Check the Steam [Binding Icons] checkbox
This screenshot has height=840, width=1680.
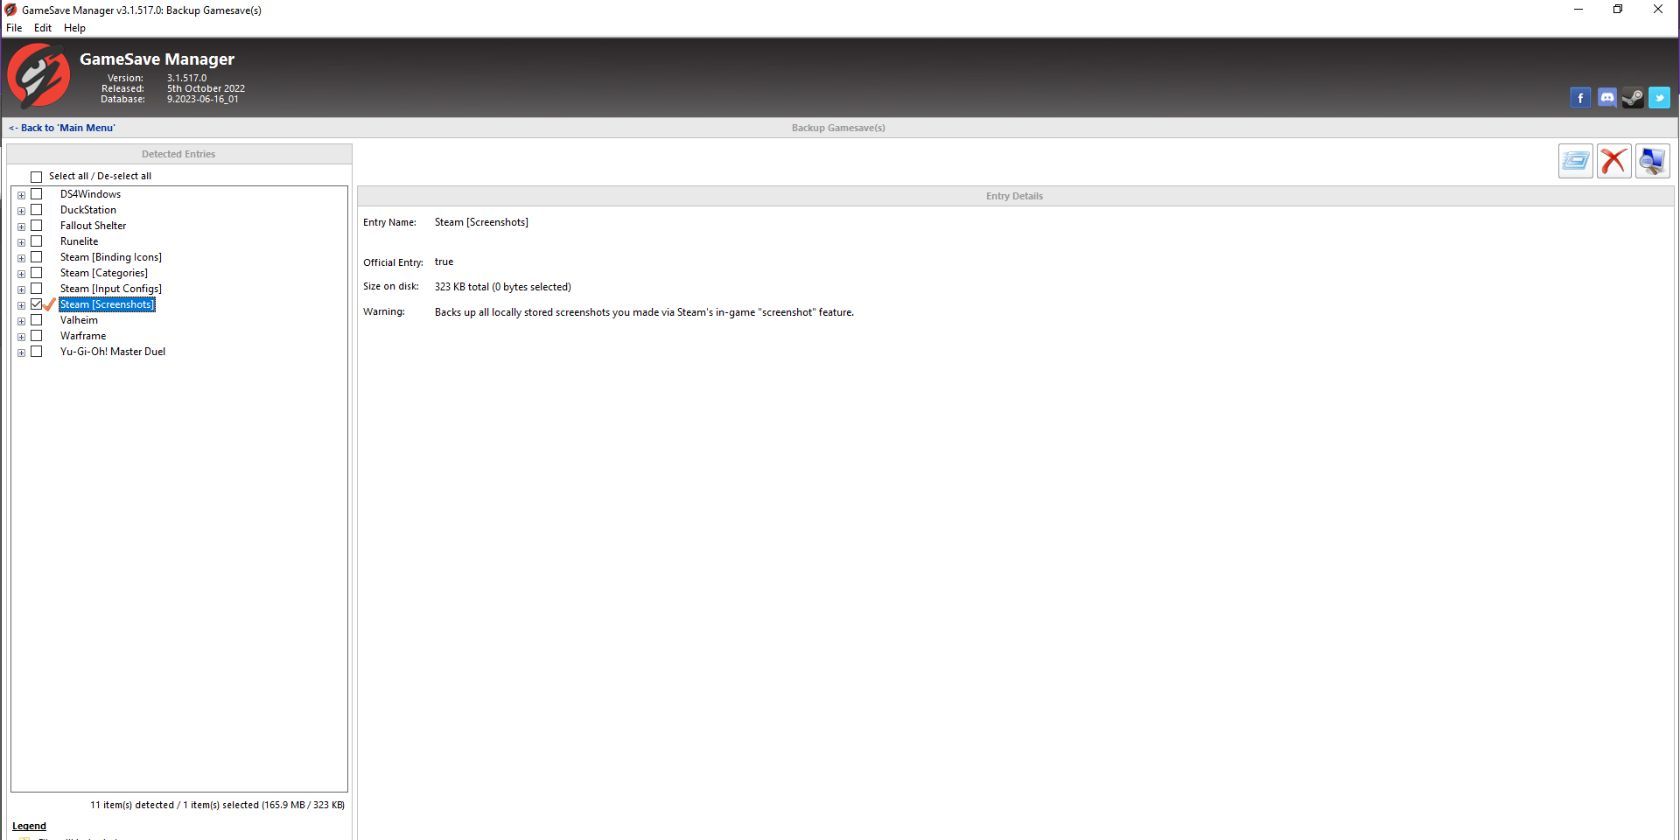pos(36,257)
